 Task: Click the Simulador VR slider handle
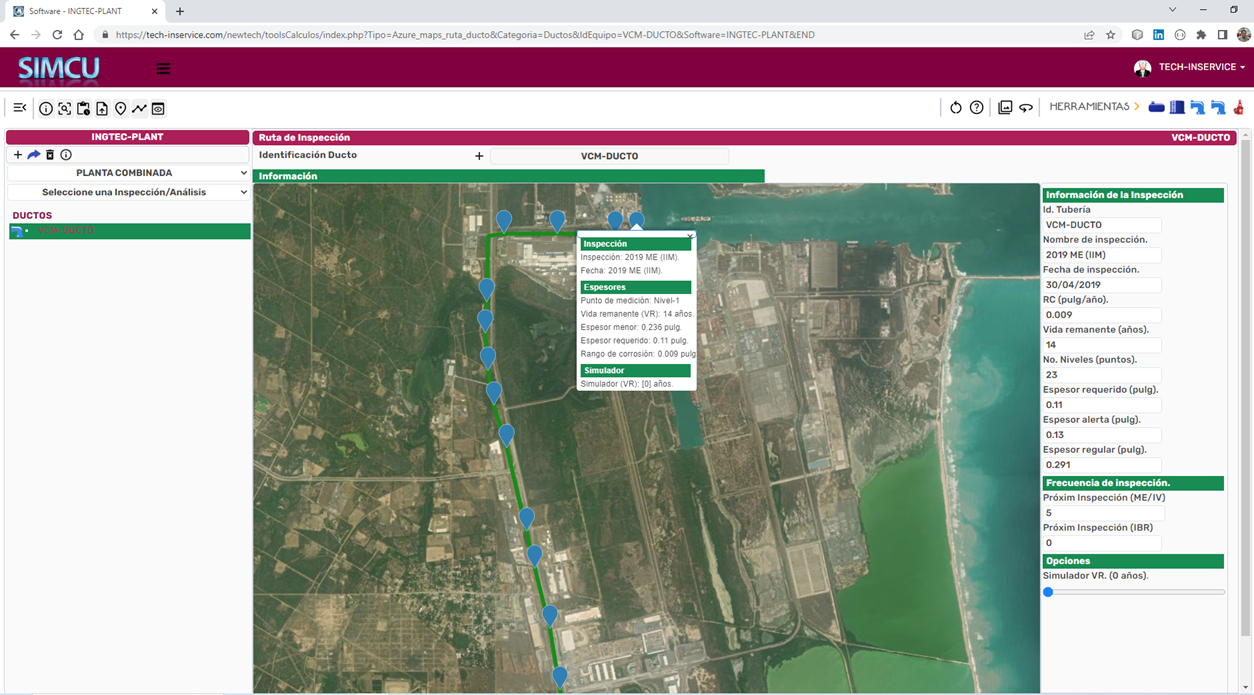pos(1048,592)
